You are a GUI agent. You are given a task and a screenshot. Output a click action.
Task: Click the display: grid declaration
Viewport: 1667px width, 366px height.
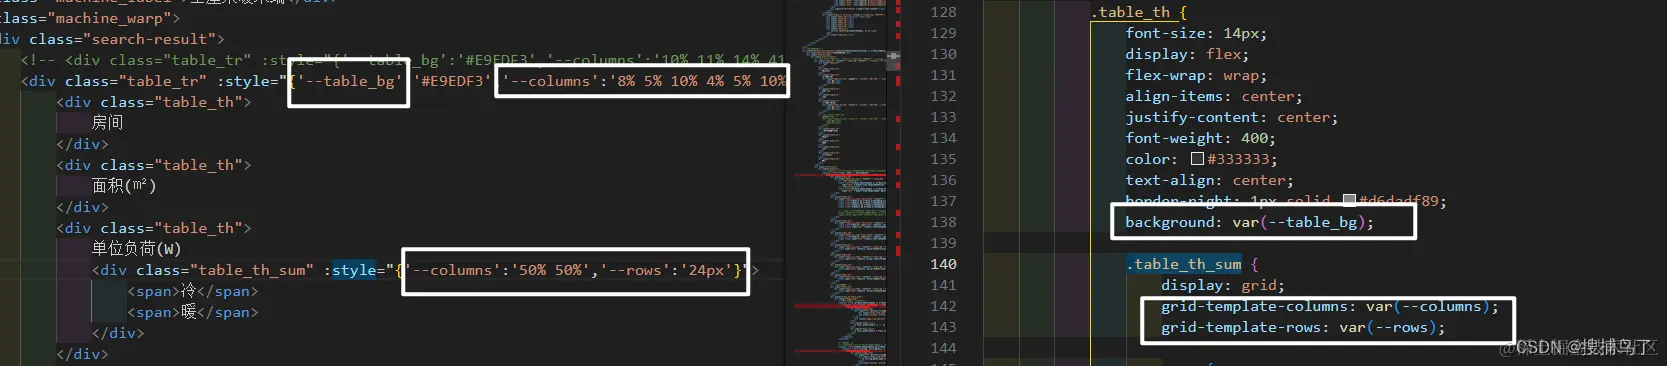1223,285
